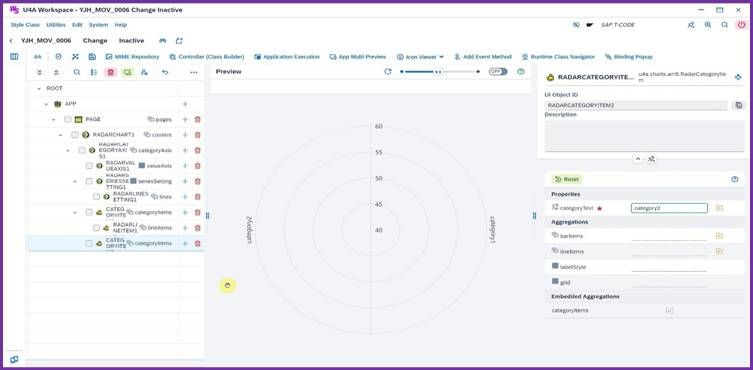Click the shield check icon in toolbar
Image resolution: width=753 pixels, height=370 pixels.
(59, 57)
